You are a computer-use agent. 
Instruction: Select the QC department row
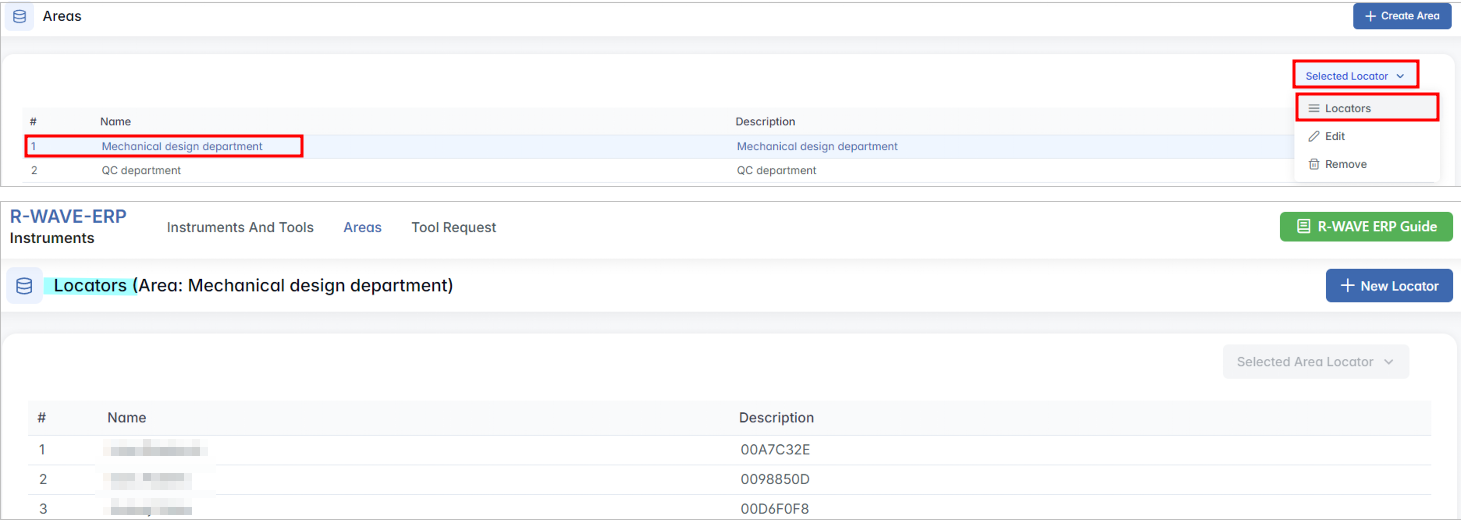(x=141, y=171)
